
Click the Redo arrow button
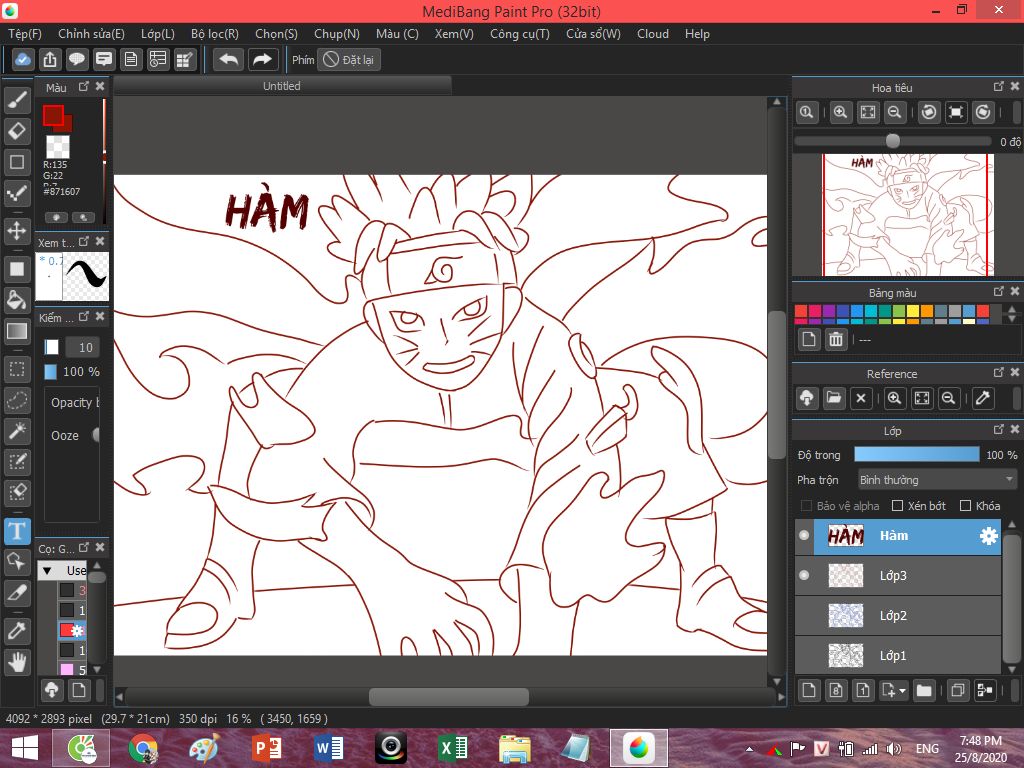click(x=262, y=60)
